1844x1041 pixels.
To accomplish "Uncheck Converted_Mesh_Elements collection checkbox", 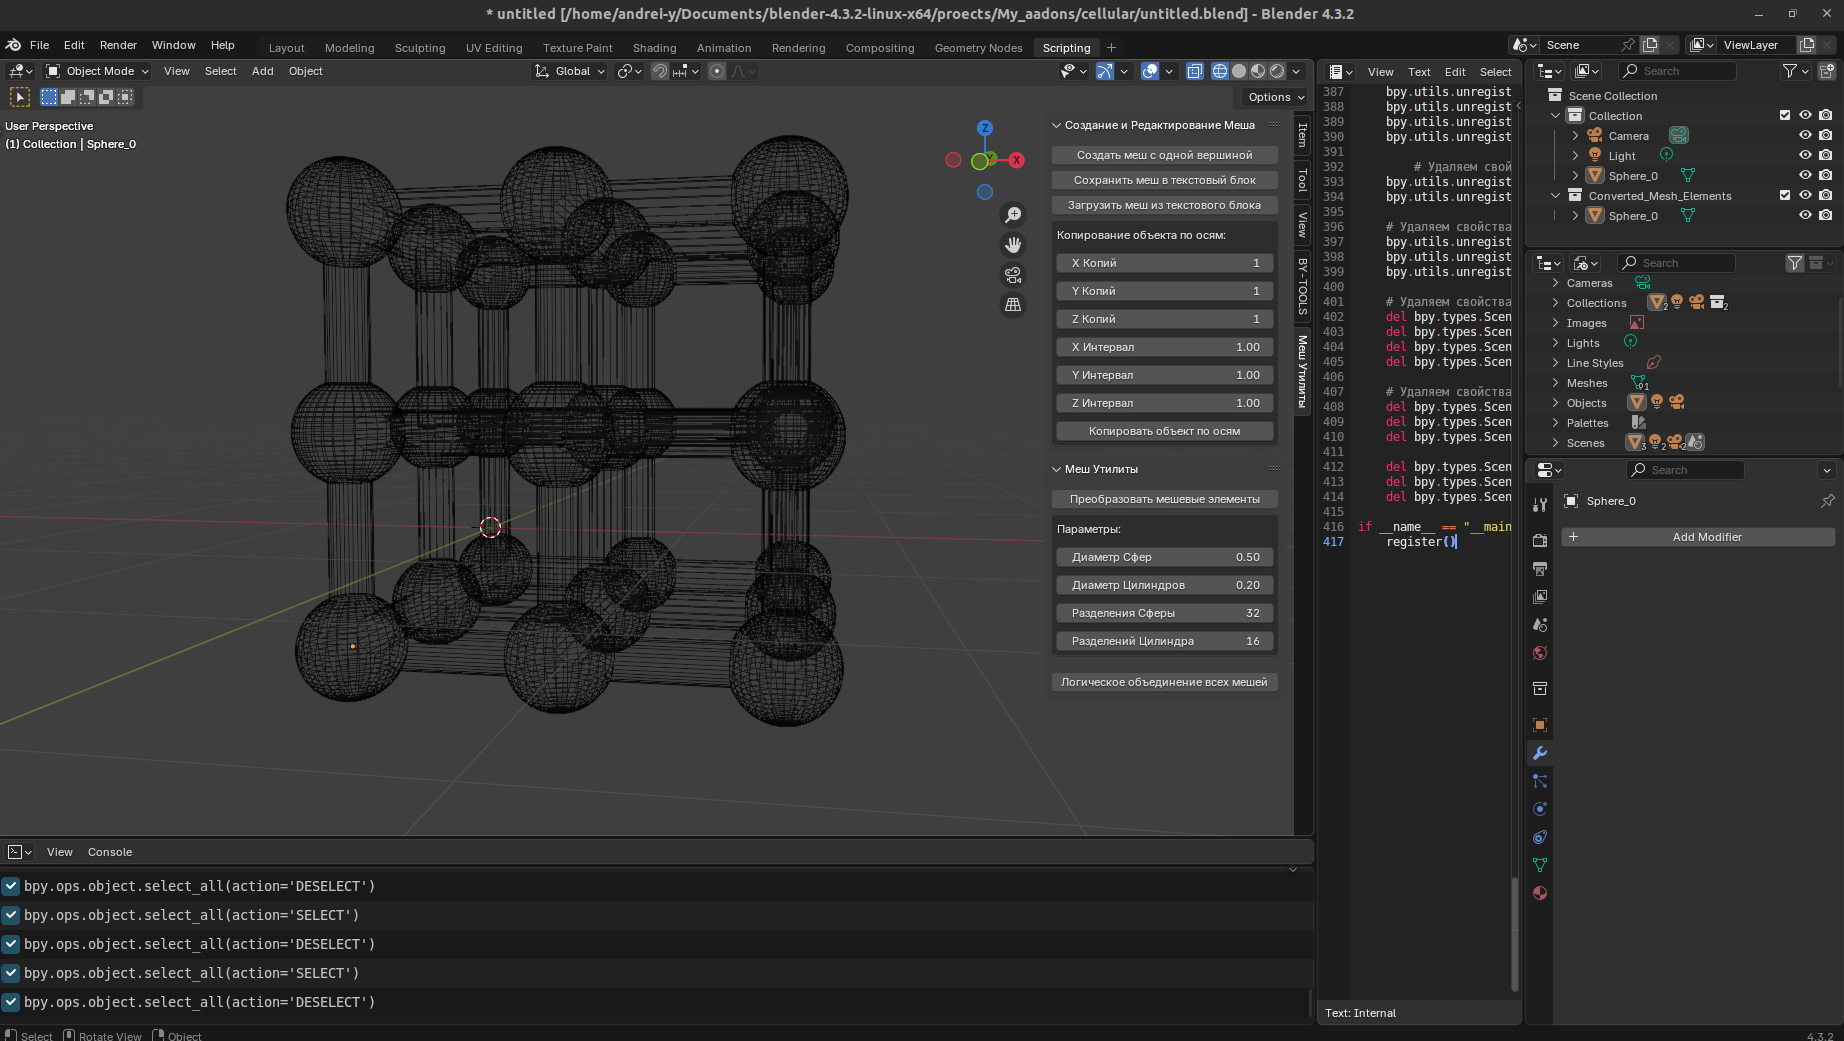I will pos(1785,195).
